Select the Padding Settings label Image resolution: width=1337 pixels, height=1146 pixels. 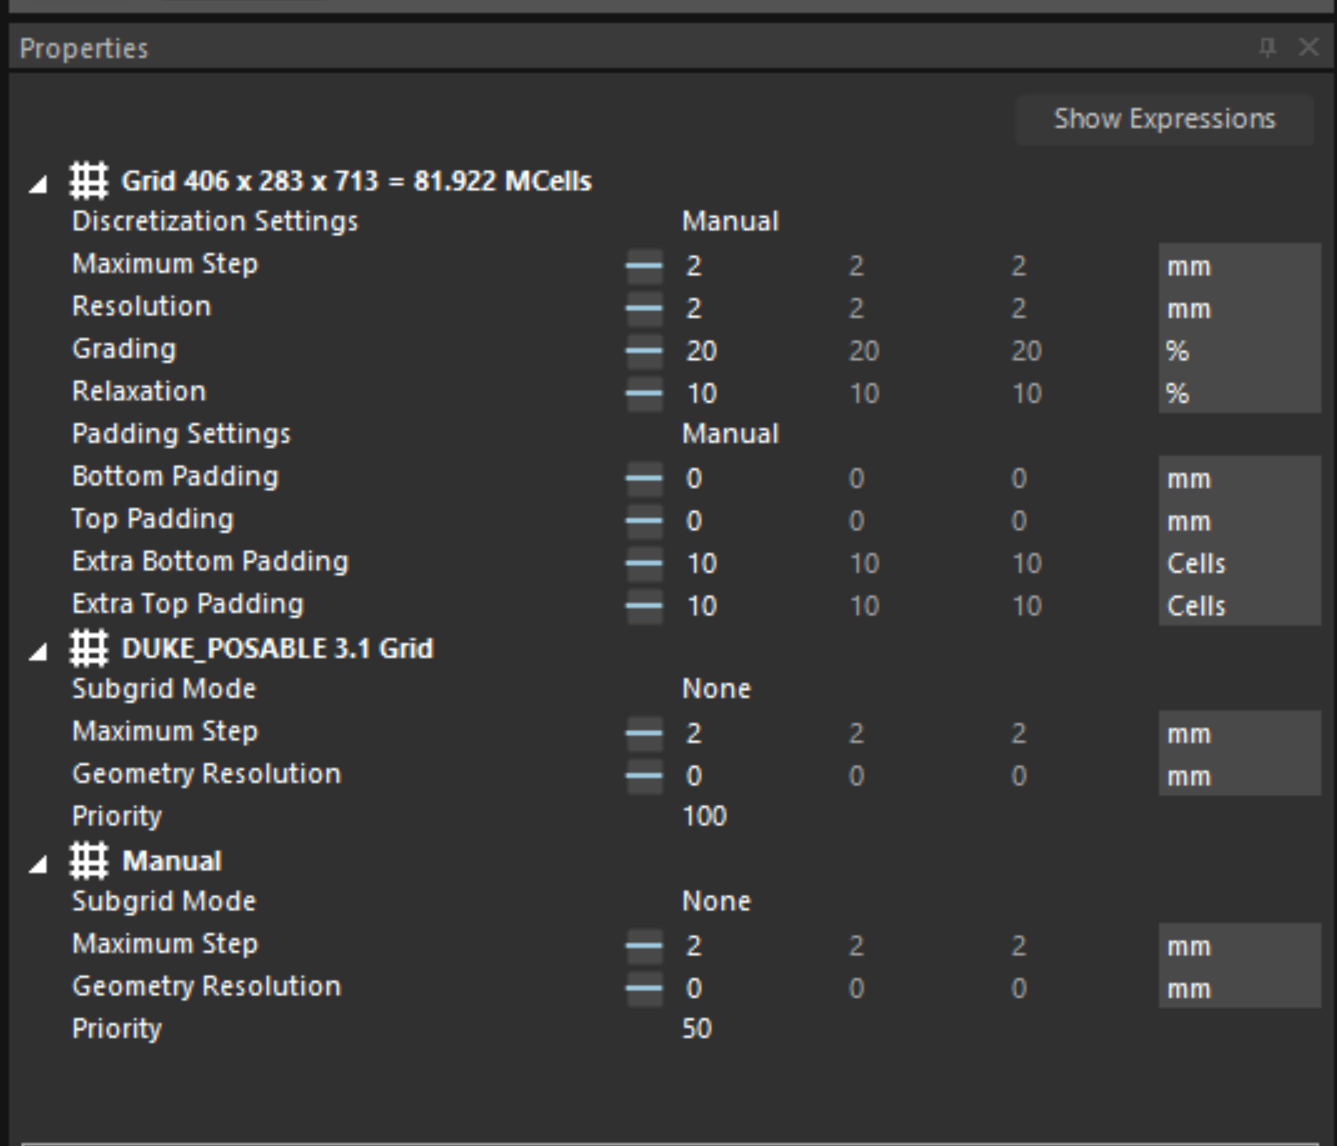point(181,434)
